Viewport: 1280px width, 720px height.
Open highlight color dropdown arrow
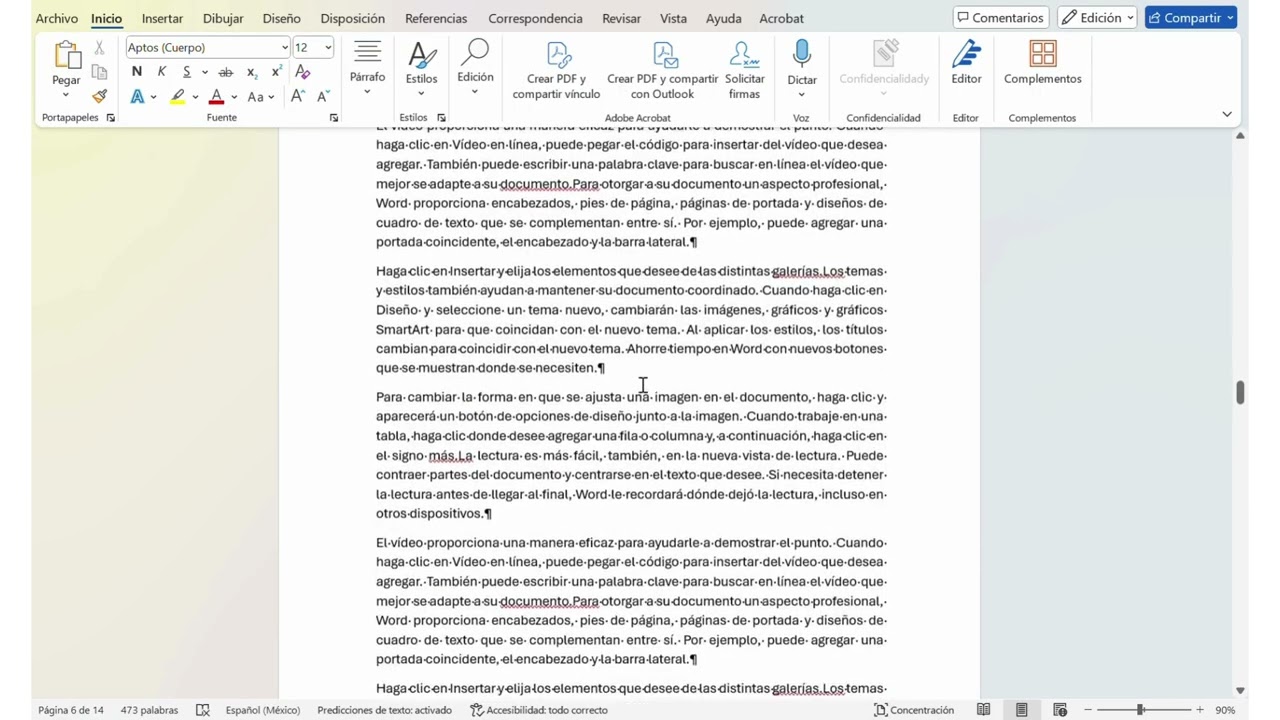195,97
